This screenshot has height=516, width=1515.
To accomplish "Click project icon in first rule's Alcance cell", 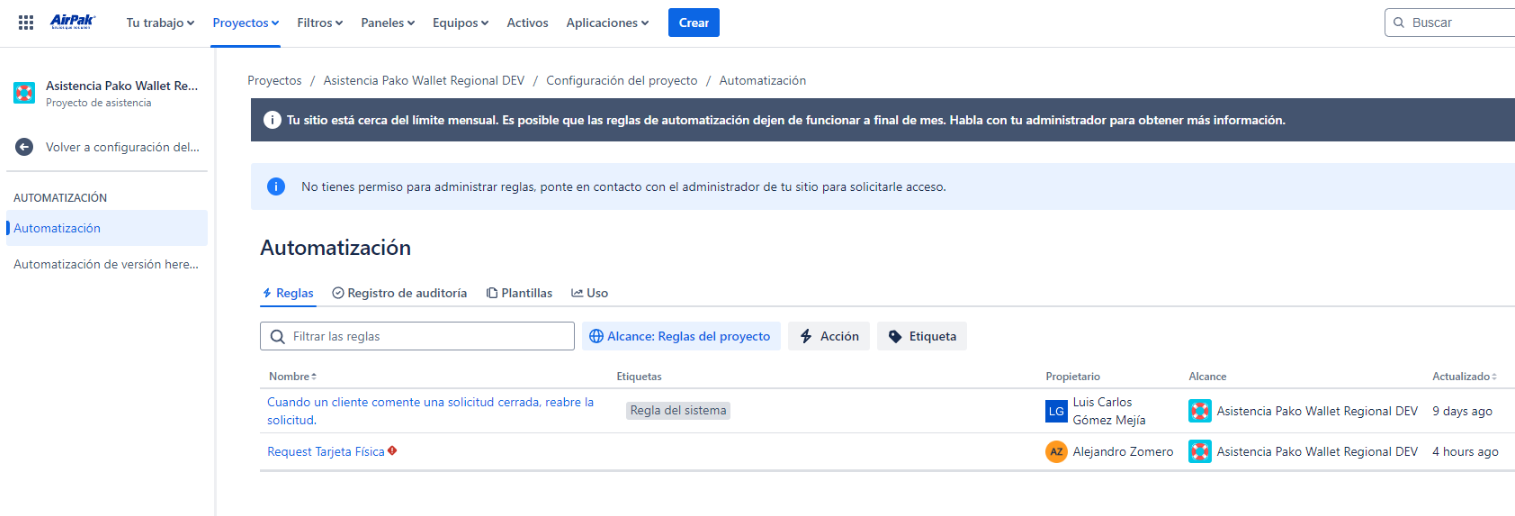I will 1200,411.
